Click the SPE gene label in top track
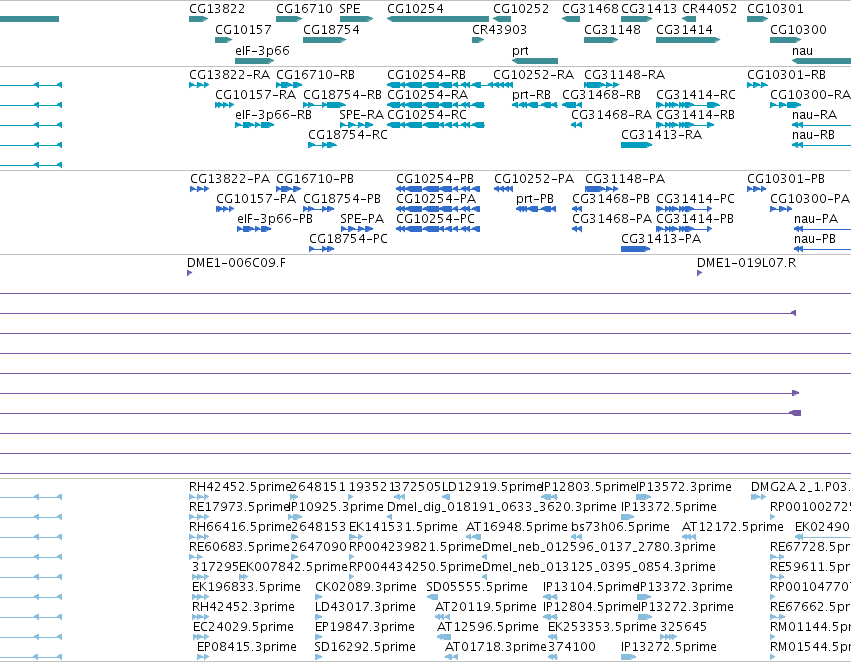The width and height of the screenshot is (851, 662). coord(350,9)
